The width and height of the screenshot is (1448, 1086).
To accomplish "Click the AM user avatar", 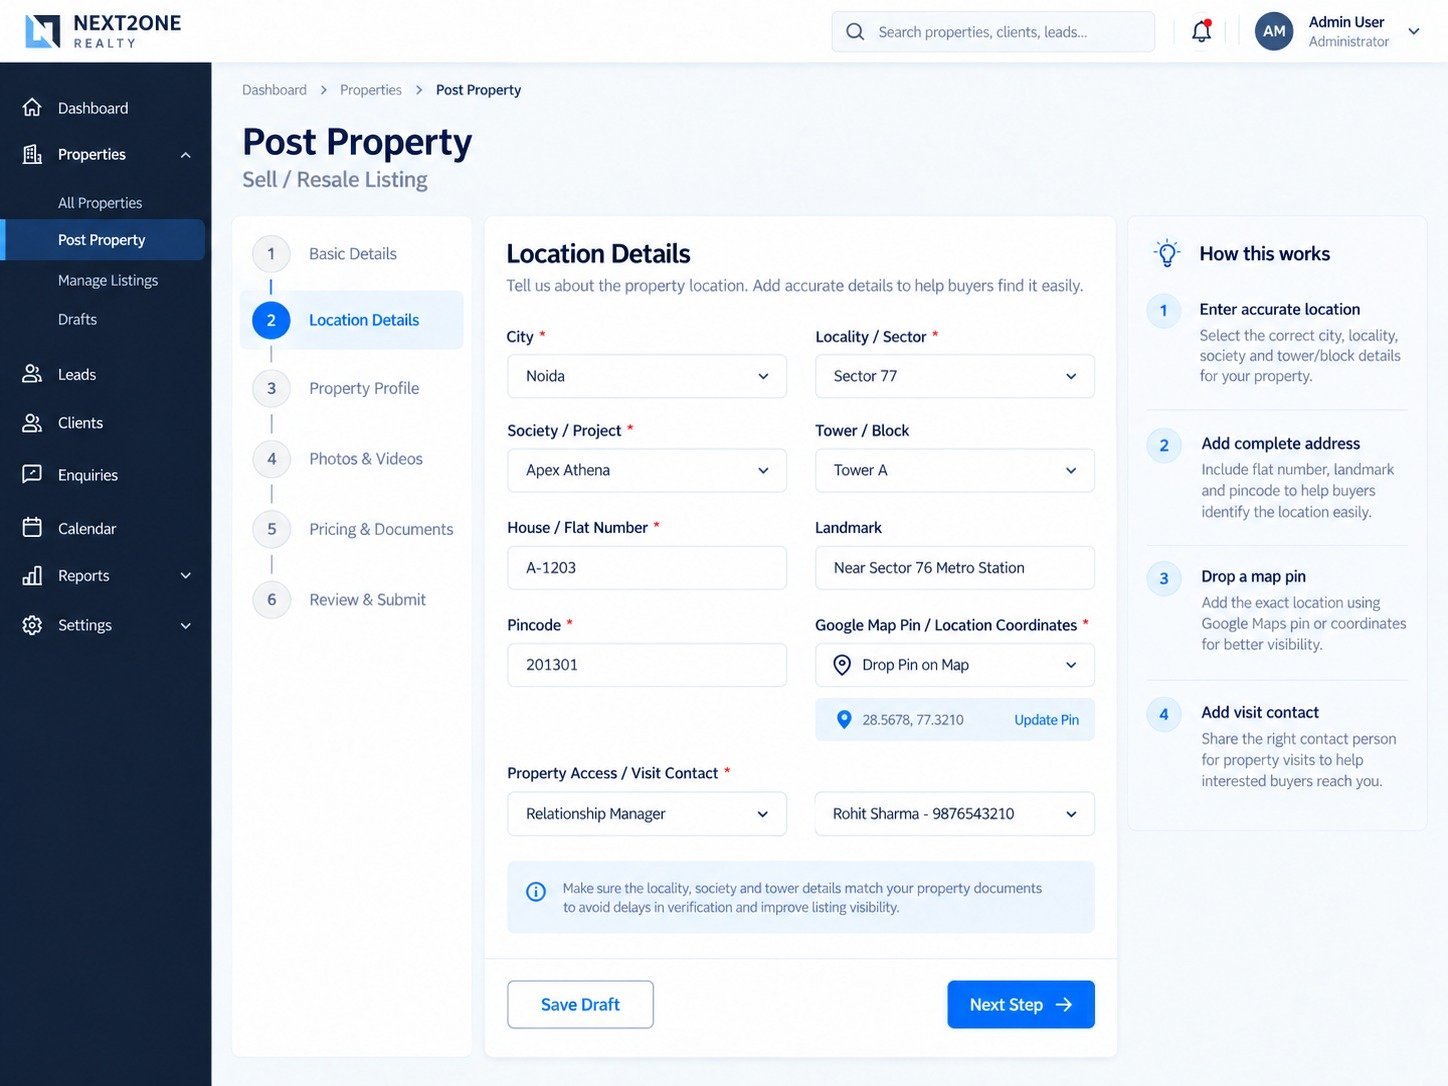I will coord(1274,31).
